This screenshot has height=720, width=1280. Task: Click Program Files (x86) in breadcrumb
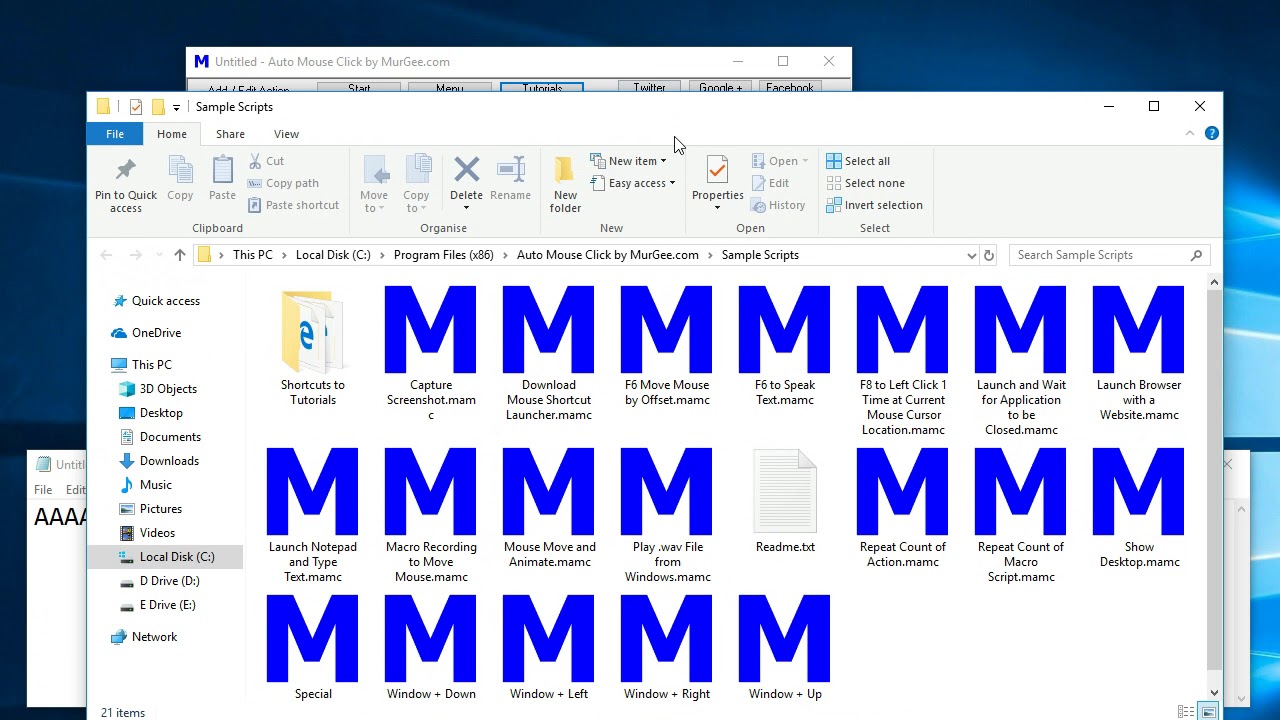point(444,255)
